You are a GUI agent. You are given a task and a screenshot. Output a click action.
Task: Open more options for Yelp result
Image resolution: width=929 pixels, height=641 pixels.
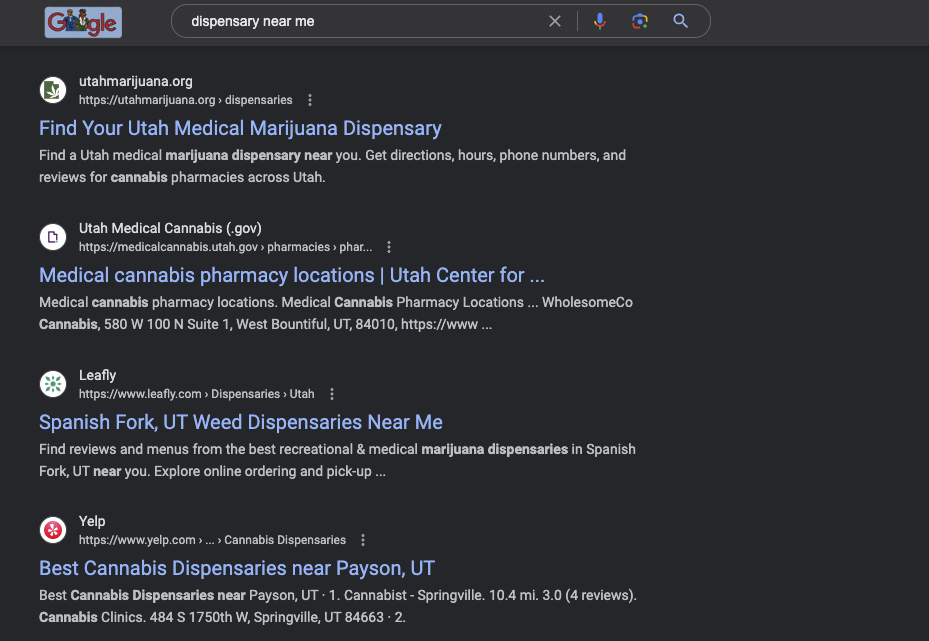coord(363,540)
